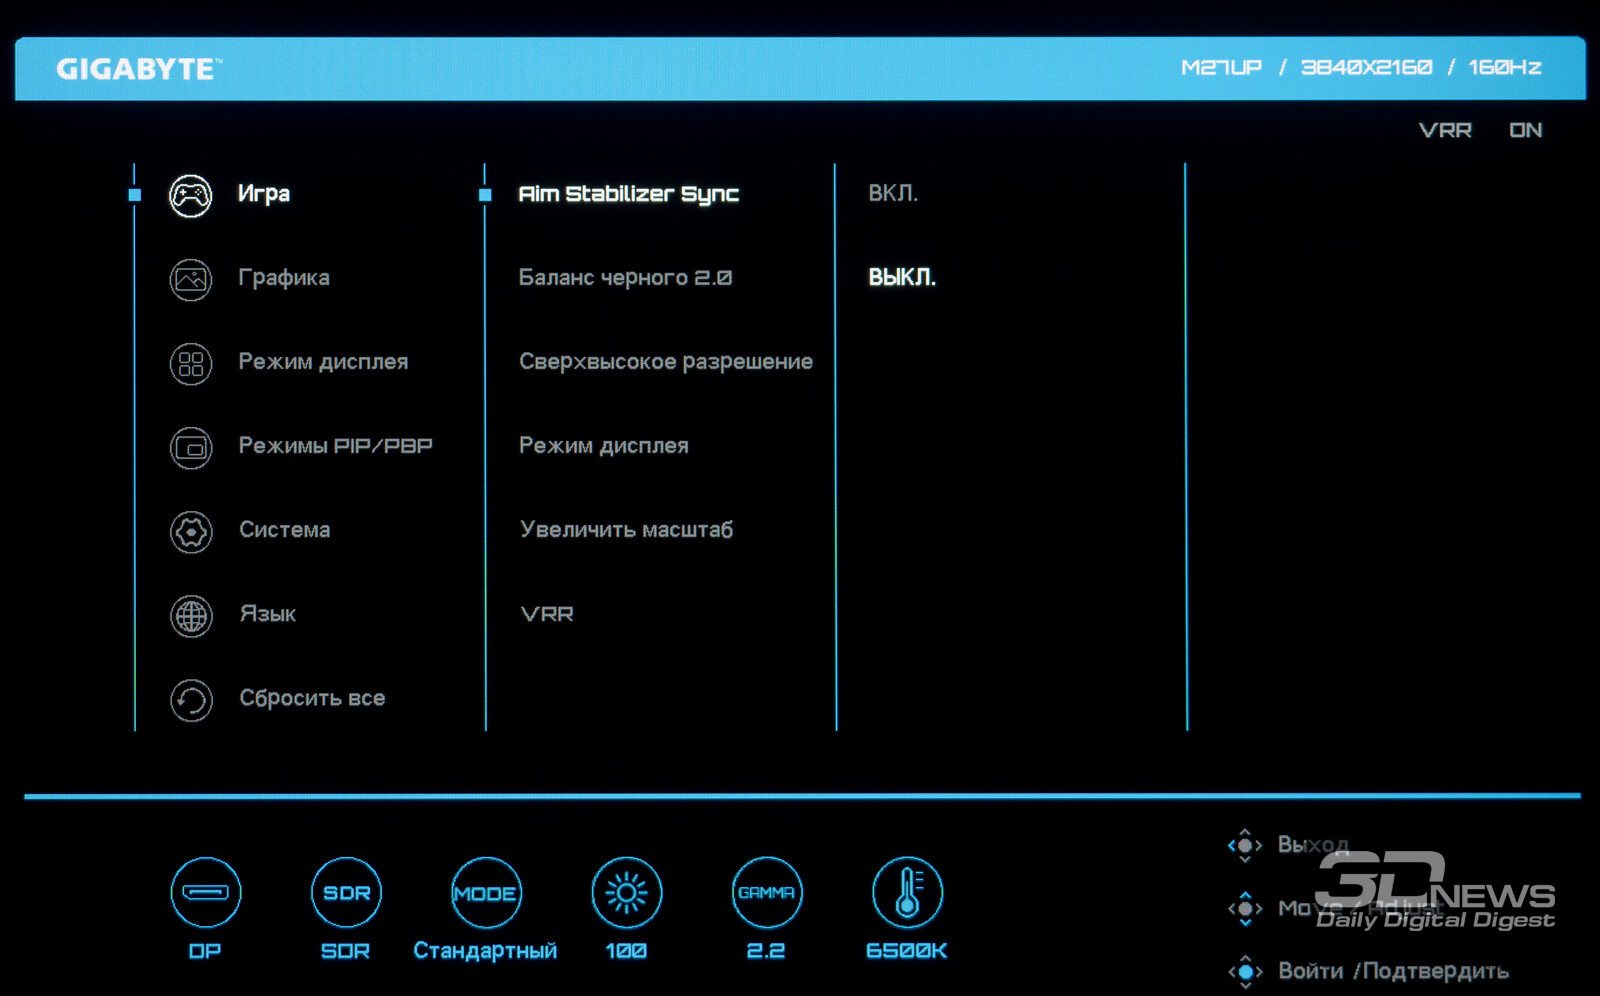The width and height of the screenshot is (1600, 996).
Task: Click the circular arrow reset icon
Action: point(190,699)
